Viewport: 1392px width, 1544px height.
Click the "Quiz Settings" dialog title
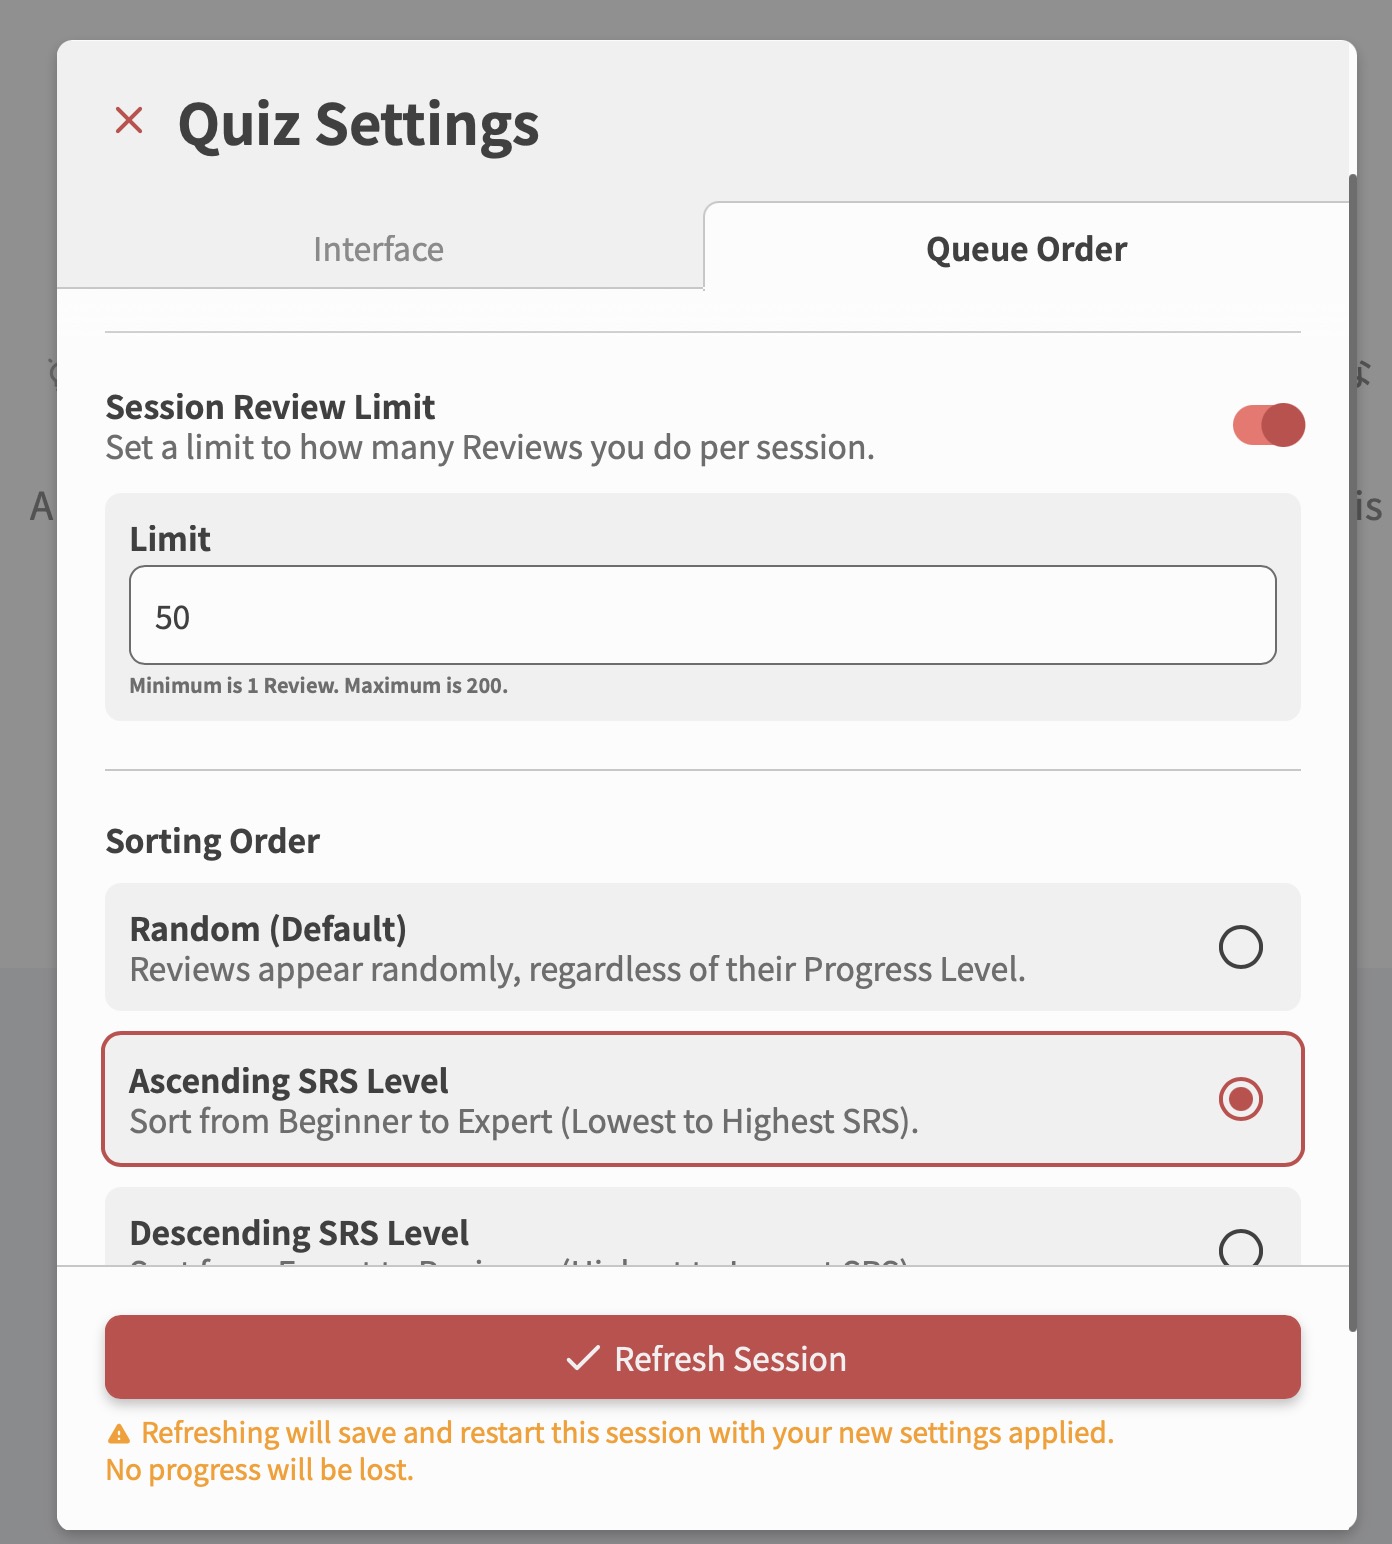(x=358, y=125)
